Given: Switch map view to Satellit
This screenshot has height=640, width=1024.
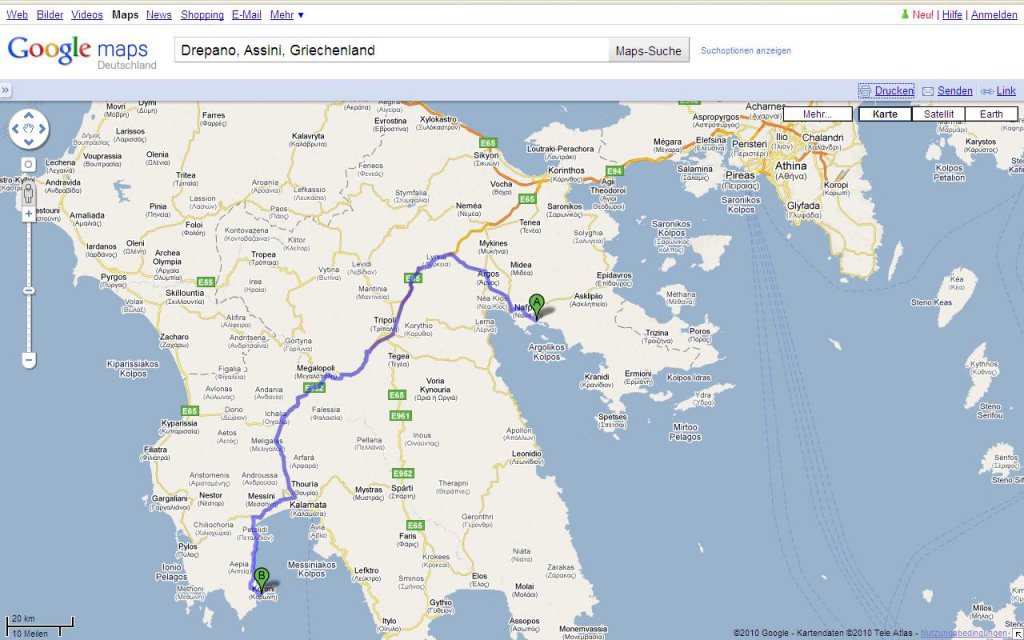Looking at the screenshot, I should click(939, 114).
